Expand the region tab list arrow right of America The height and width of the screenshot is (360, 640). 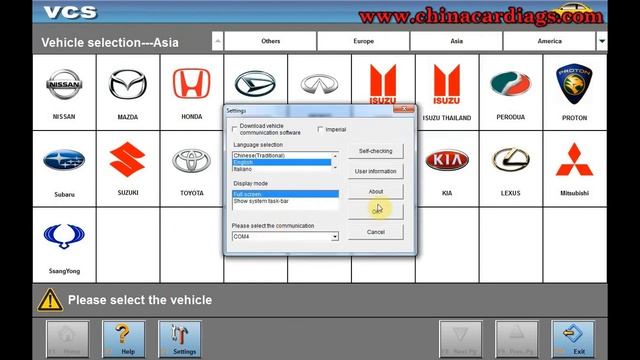[x=602, y=41]
